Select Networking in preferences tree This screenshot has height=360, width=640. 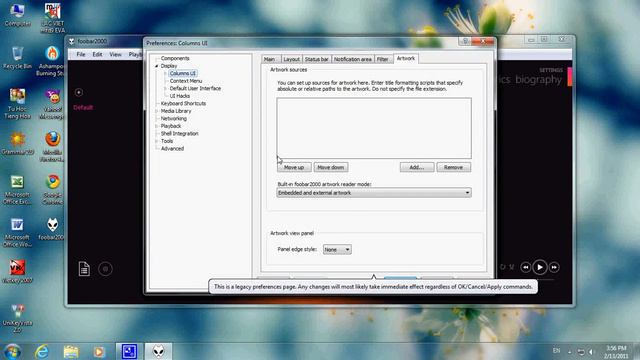pos(173,118)
